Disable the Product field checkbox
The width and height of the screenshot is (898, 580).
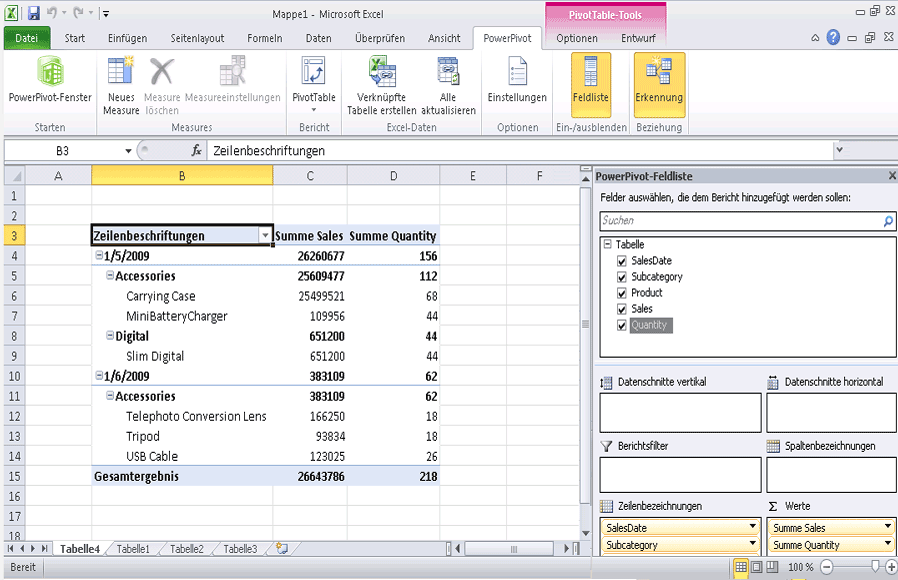[x=621, y=293]
